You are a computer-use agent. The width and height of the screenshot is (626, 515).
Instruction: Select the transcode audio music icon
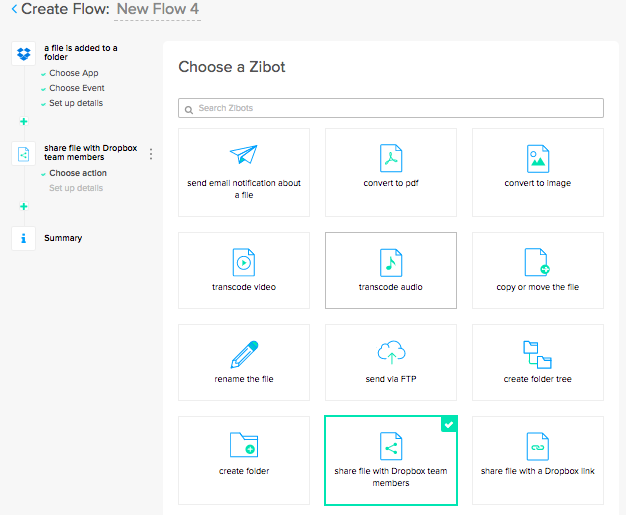click(x=390, y=262)
